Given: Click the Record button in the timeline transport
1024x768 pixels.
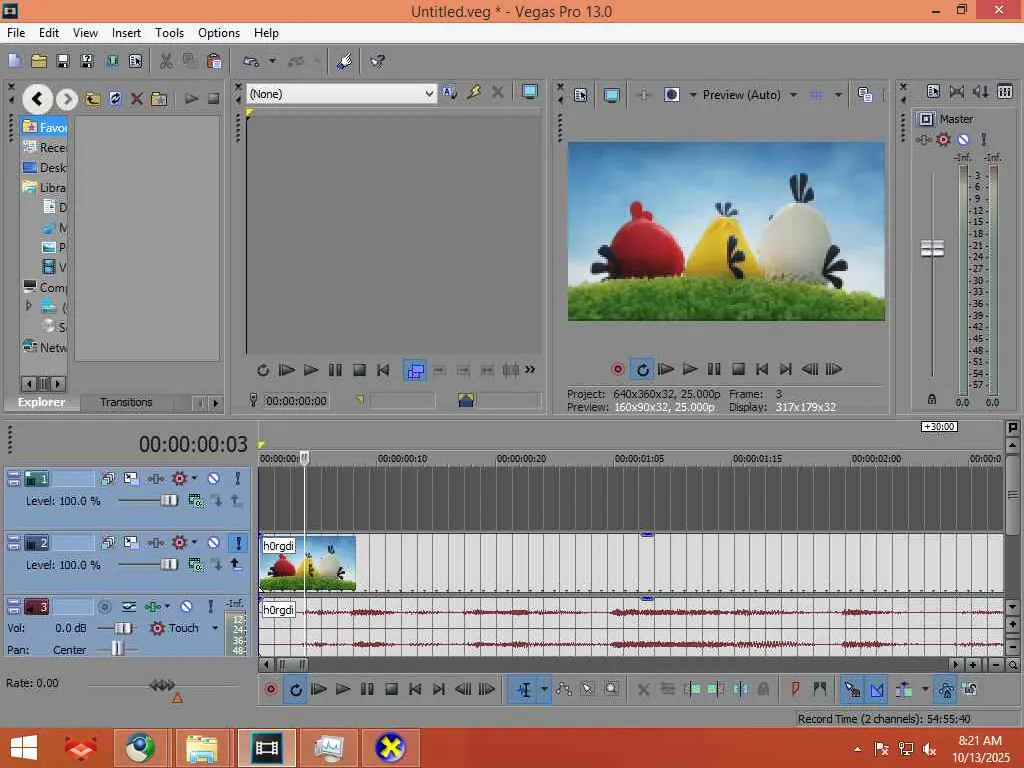Looking at the screenshot, I should pyautogui.click(x=271, y=689).
